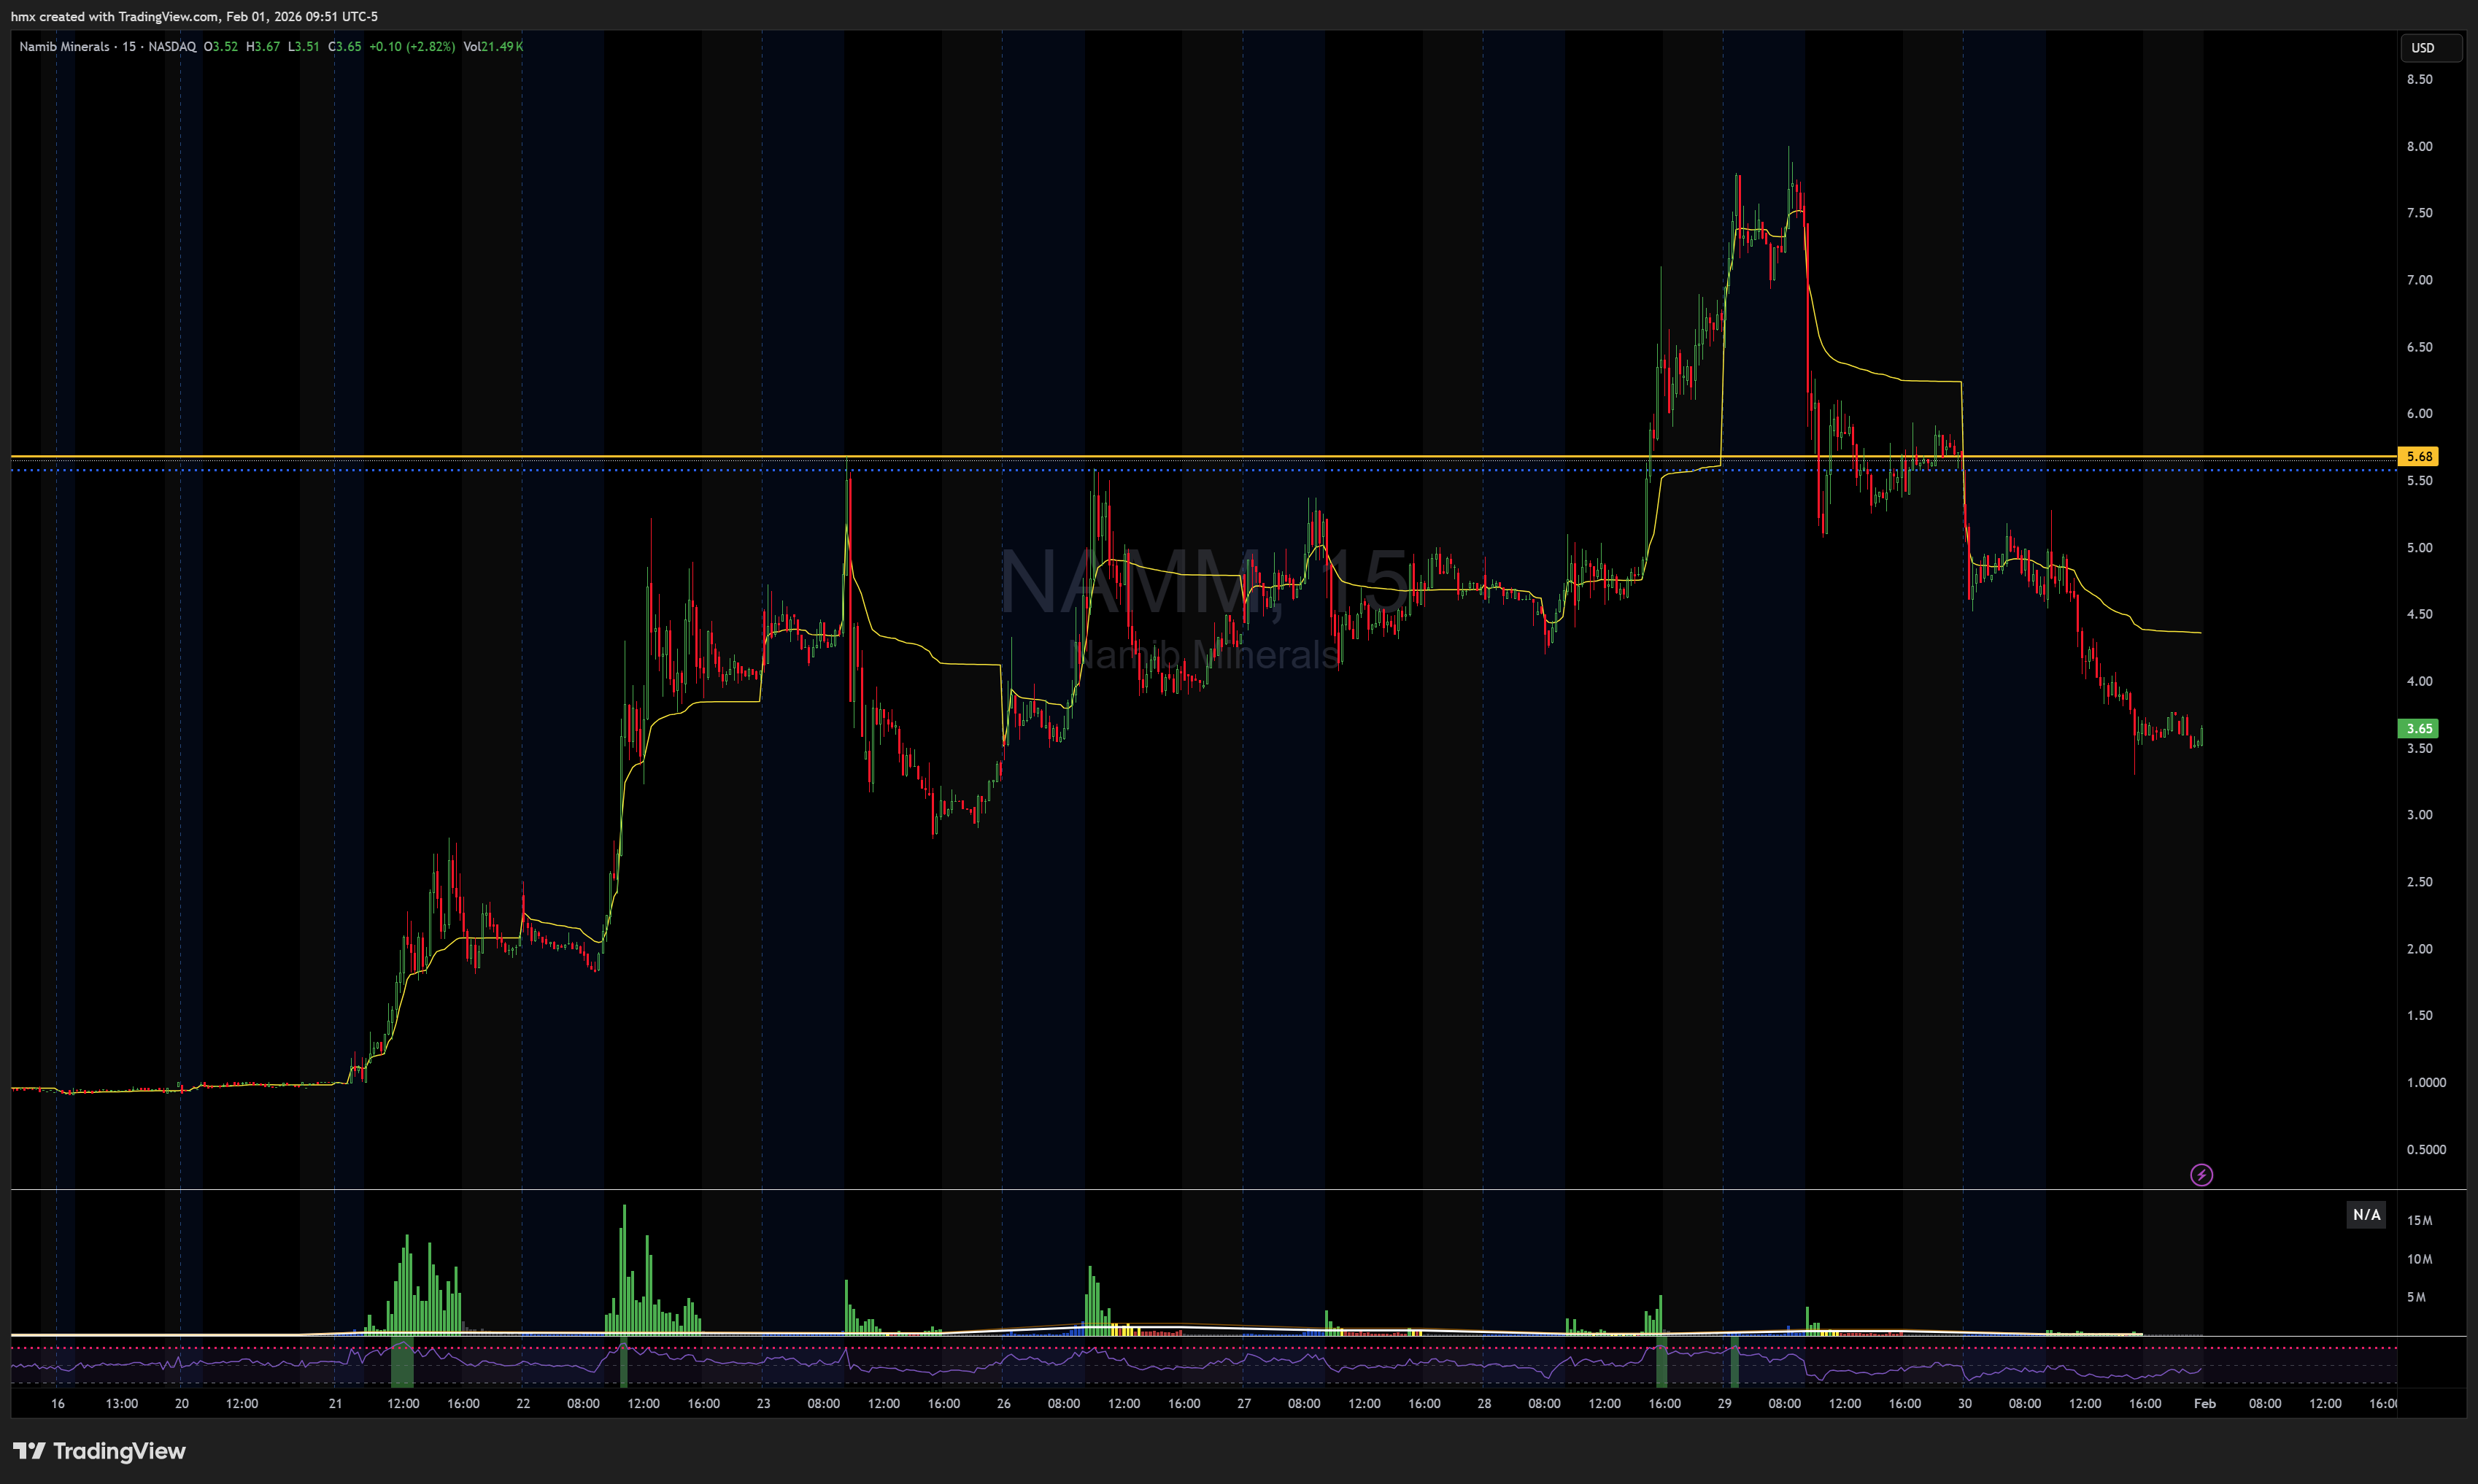Click the Namib Minerals symbol title
This screenshot has height=1484, width=2478.
[64, 47]
